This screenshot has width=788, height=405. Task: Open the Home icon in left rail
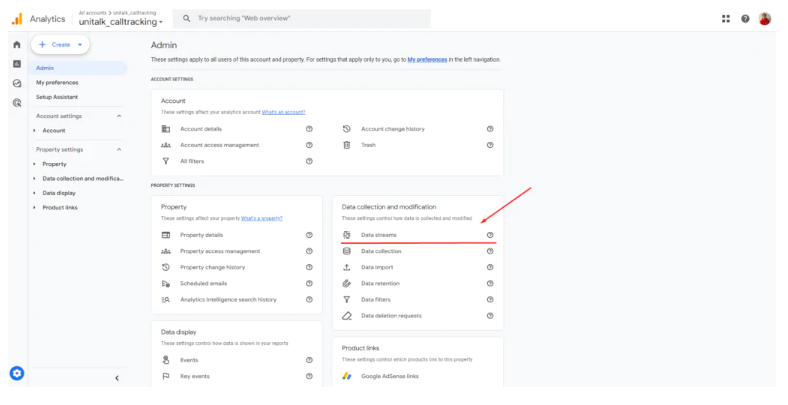(17, 45)
